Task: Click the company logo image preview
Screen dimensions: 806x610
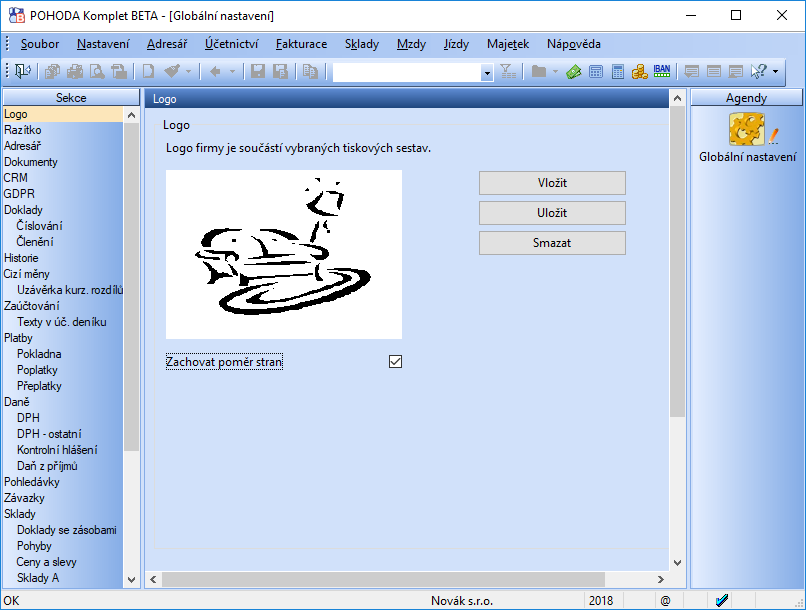Action: [284, 254]
